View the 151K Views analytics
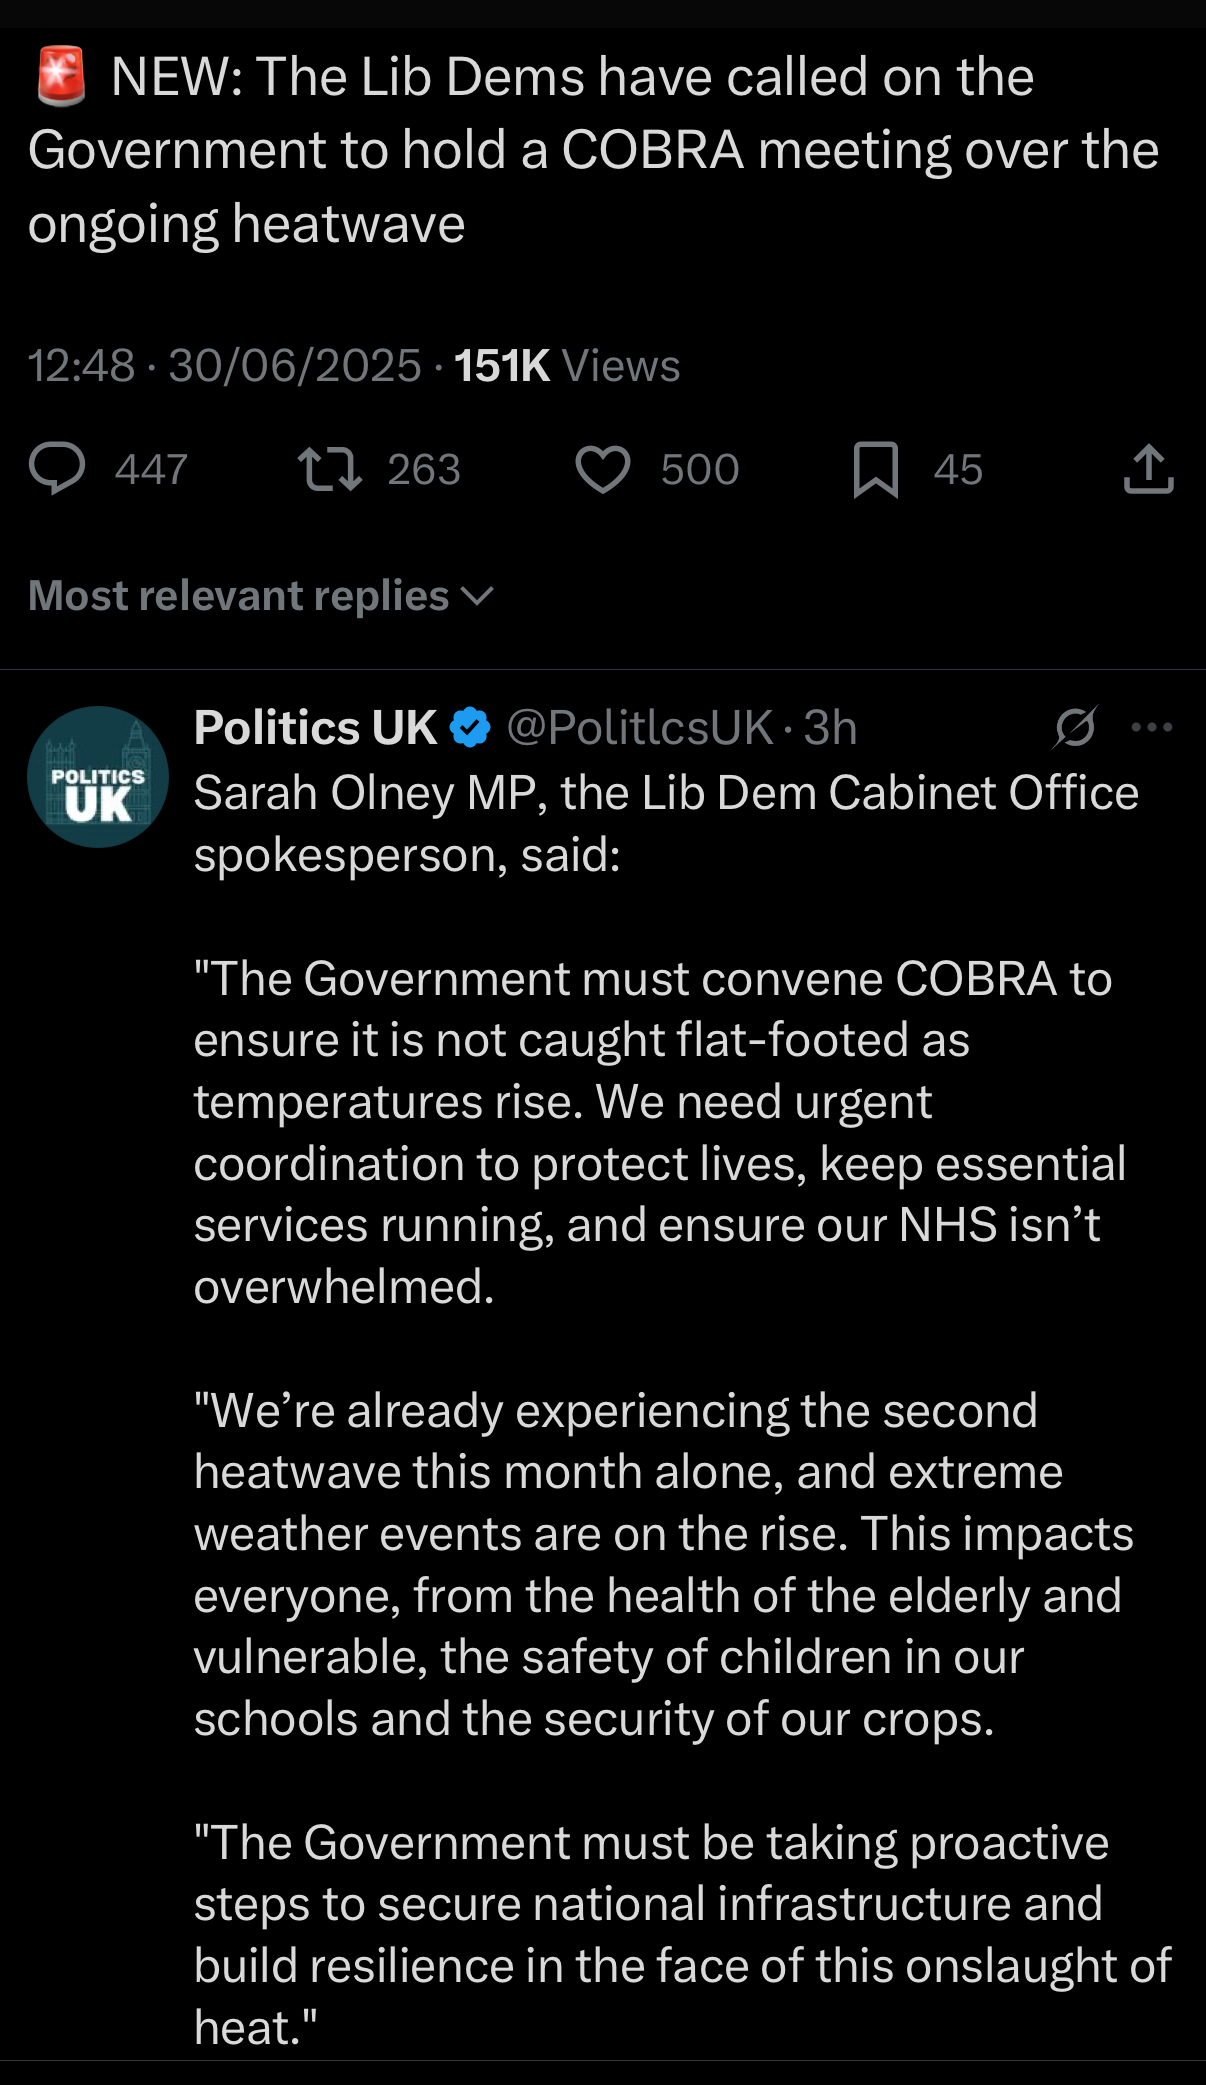The height and width of the screenshot is (2085, 1206). pos(567,366)
